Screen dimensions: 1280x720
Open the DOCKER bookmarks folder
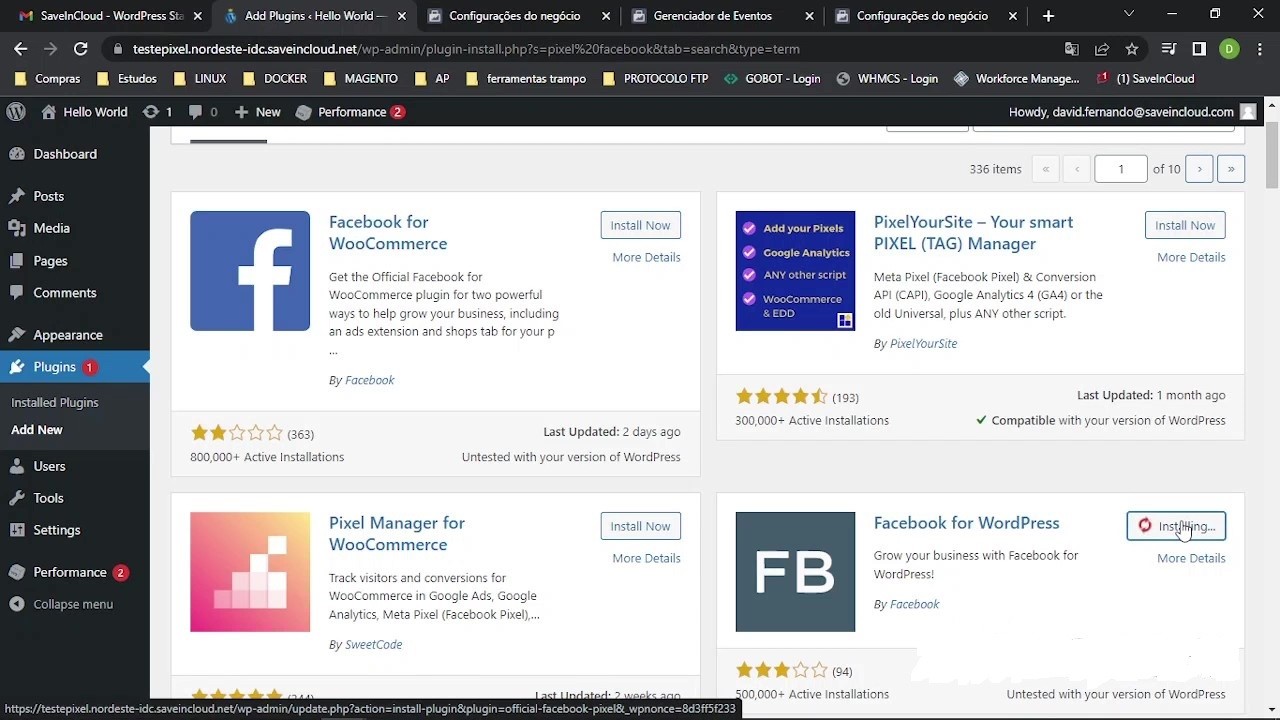pos(275,78)
